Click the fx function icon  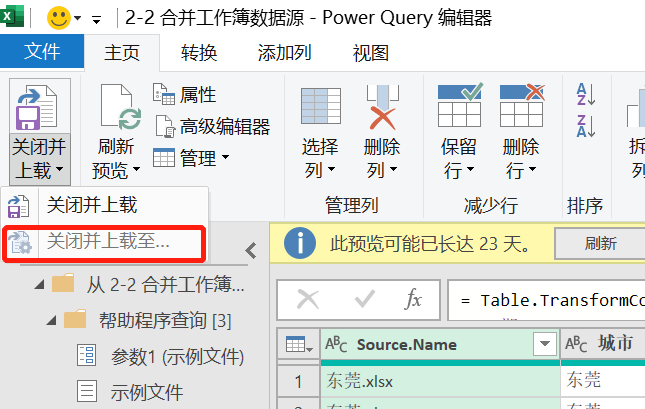(413, 299)
